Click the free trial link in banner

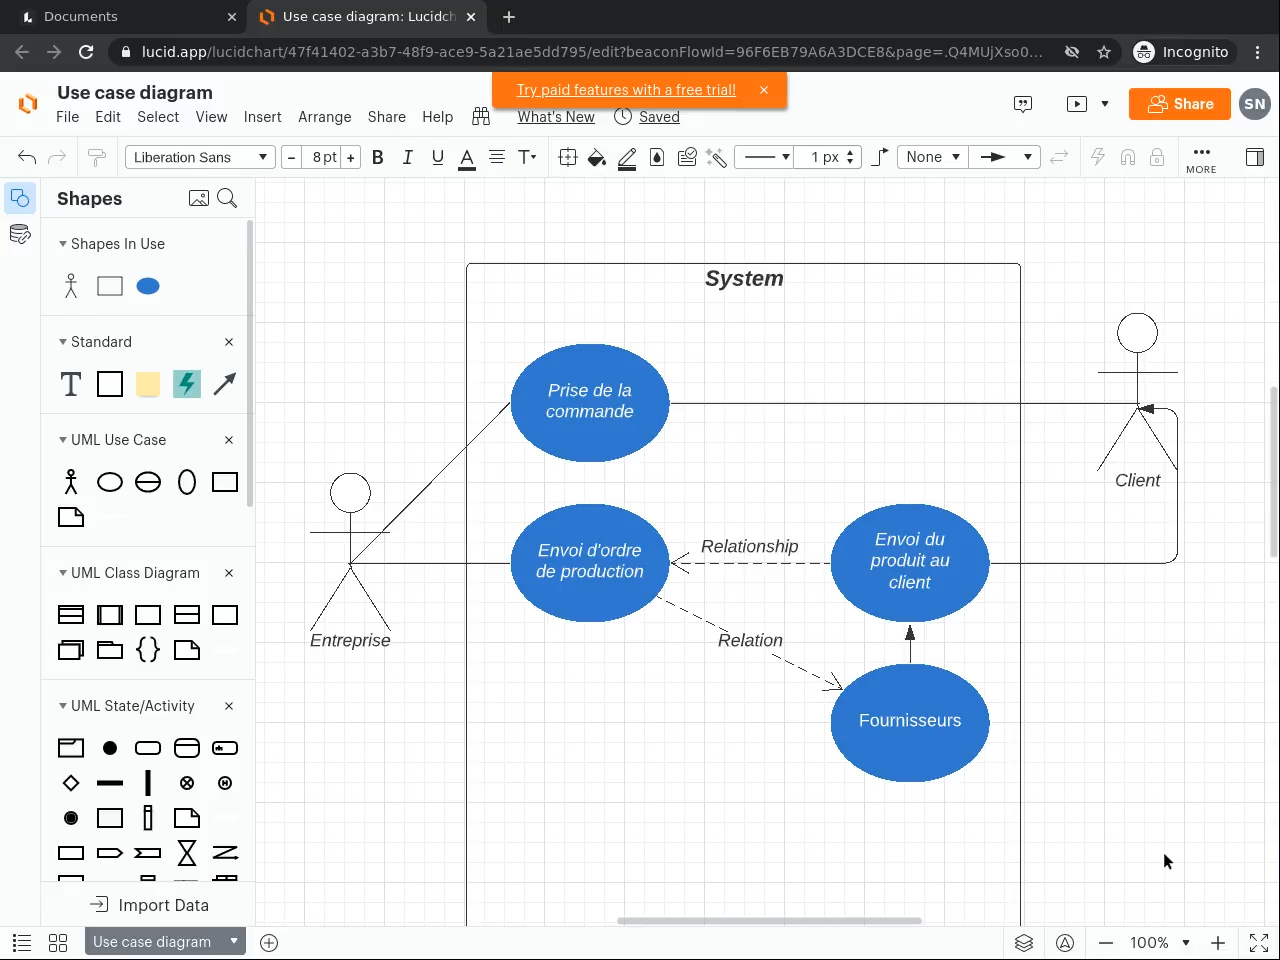click(x=626, y=90)
